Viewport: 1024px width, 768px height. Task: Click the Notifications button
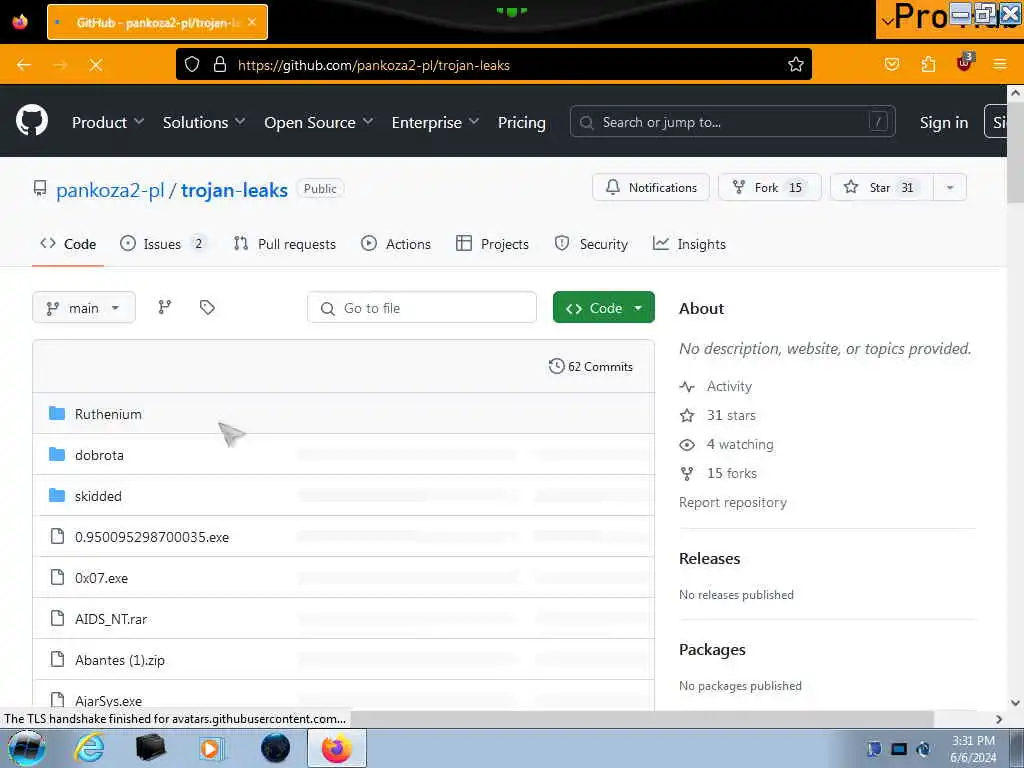[x=650, y=187]
